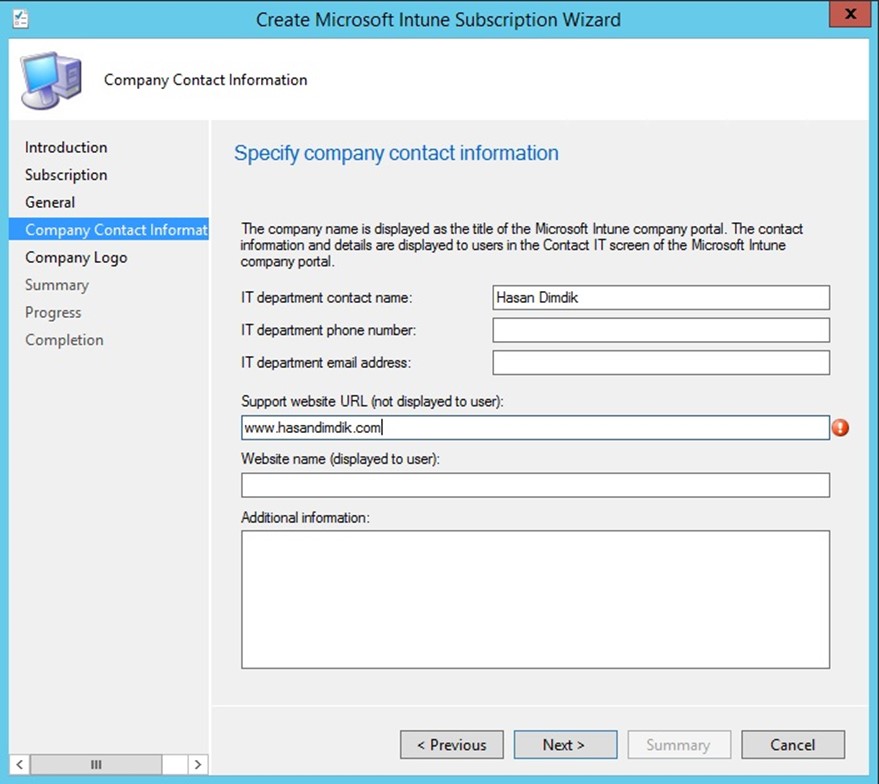Cancel the subscription wizard

793,745
